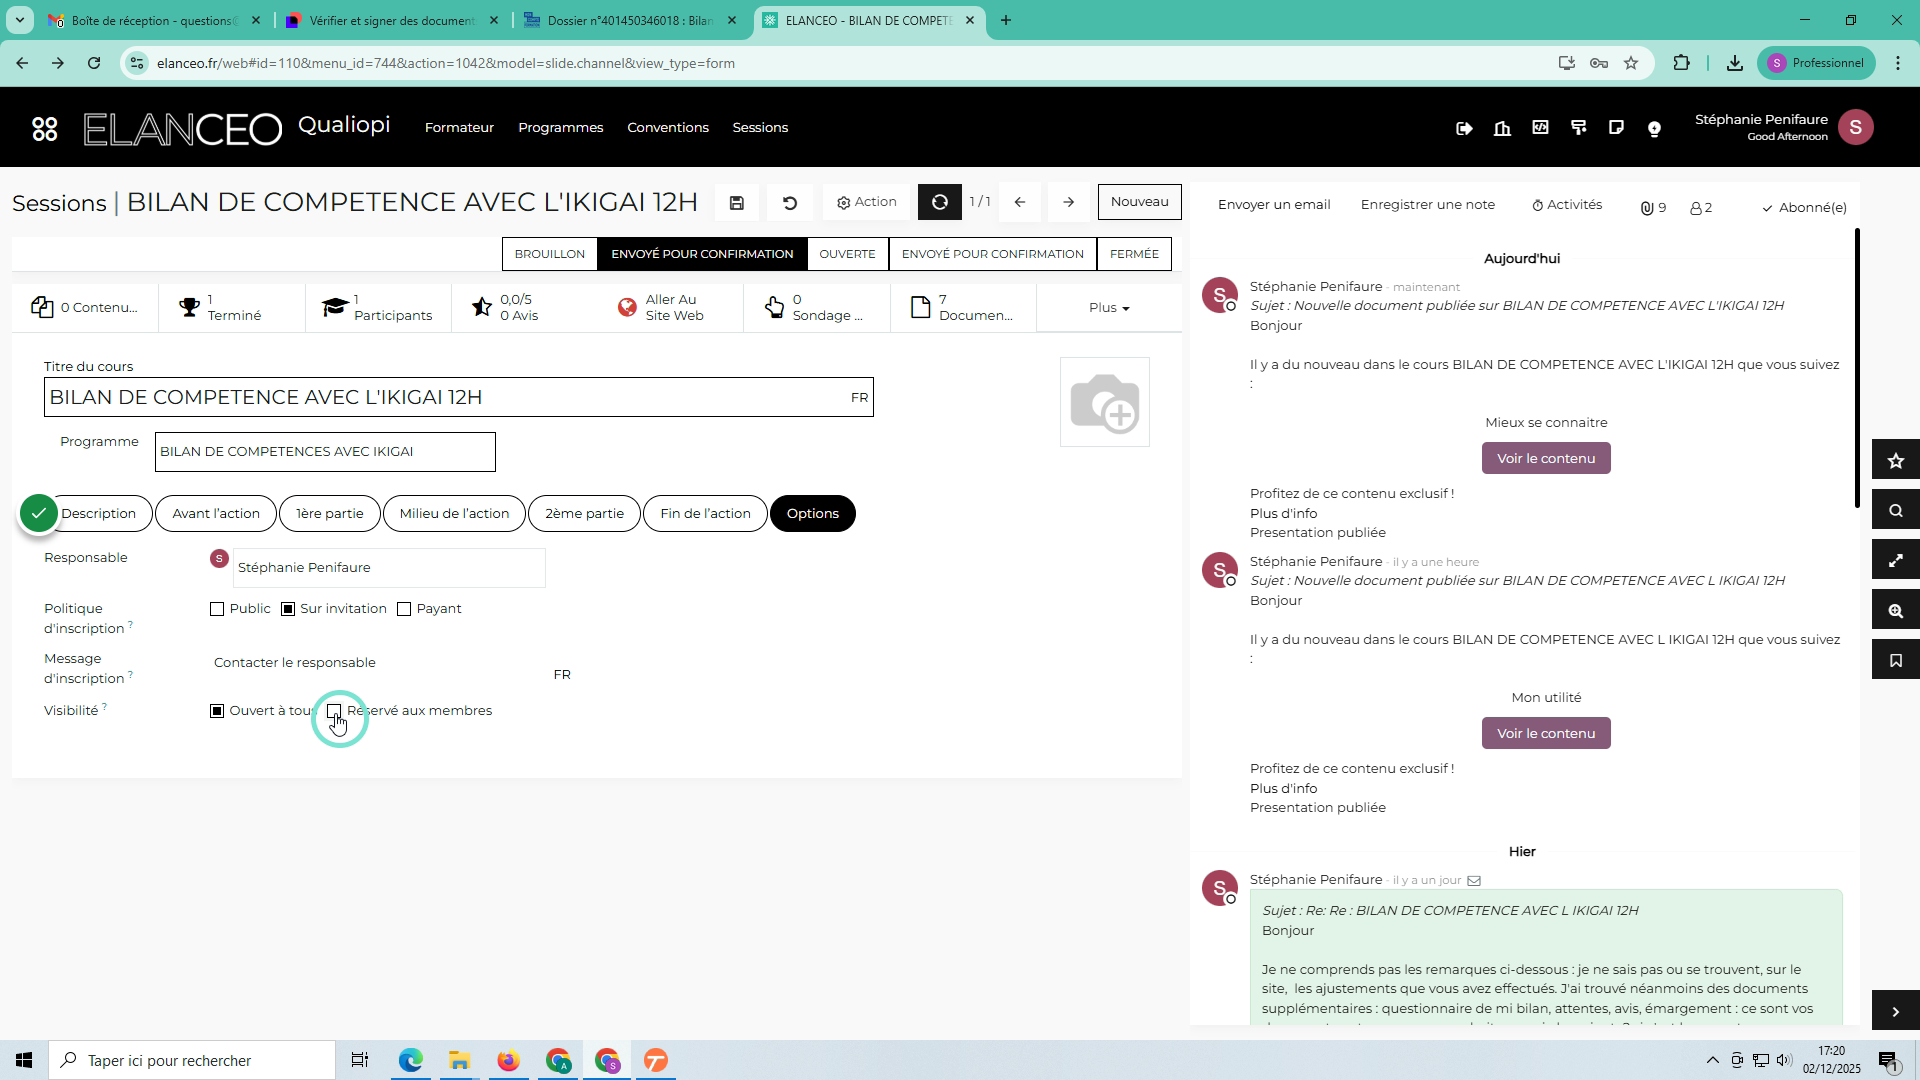Click Envoyer un email
The image size is (1920, 1080).
[x=1274, y=205]
